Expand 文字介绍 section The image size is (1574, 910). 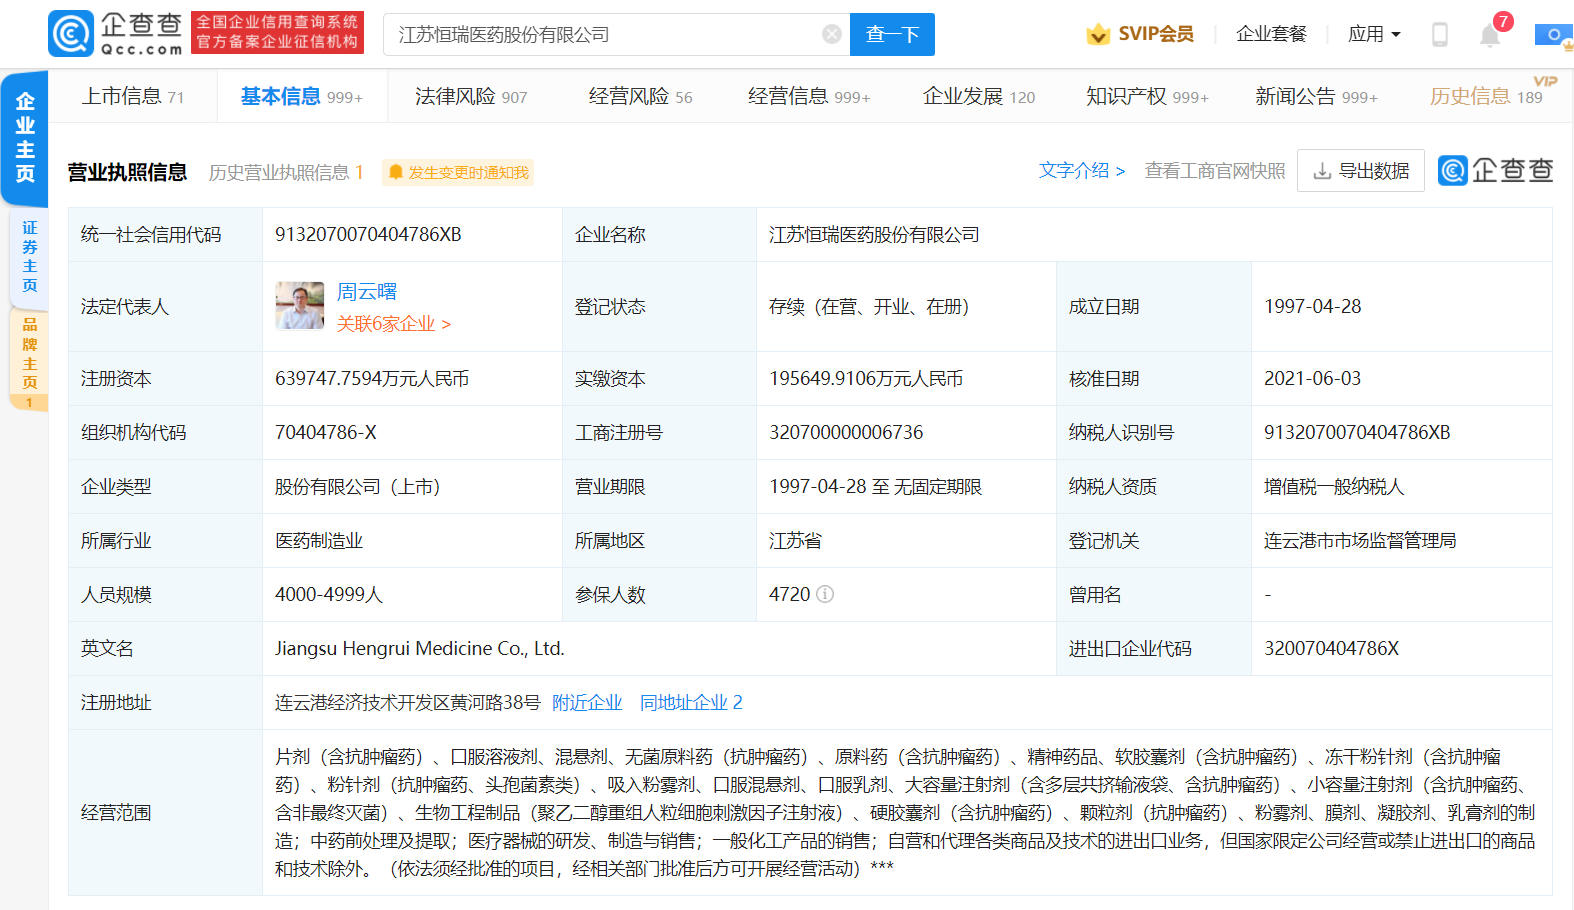(x=1082, y=171)
